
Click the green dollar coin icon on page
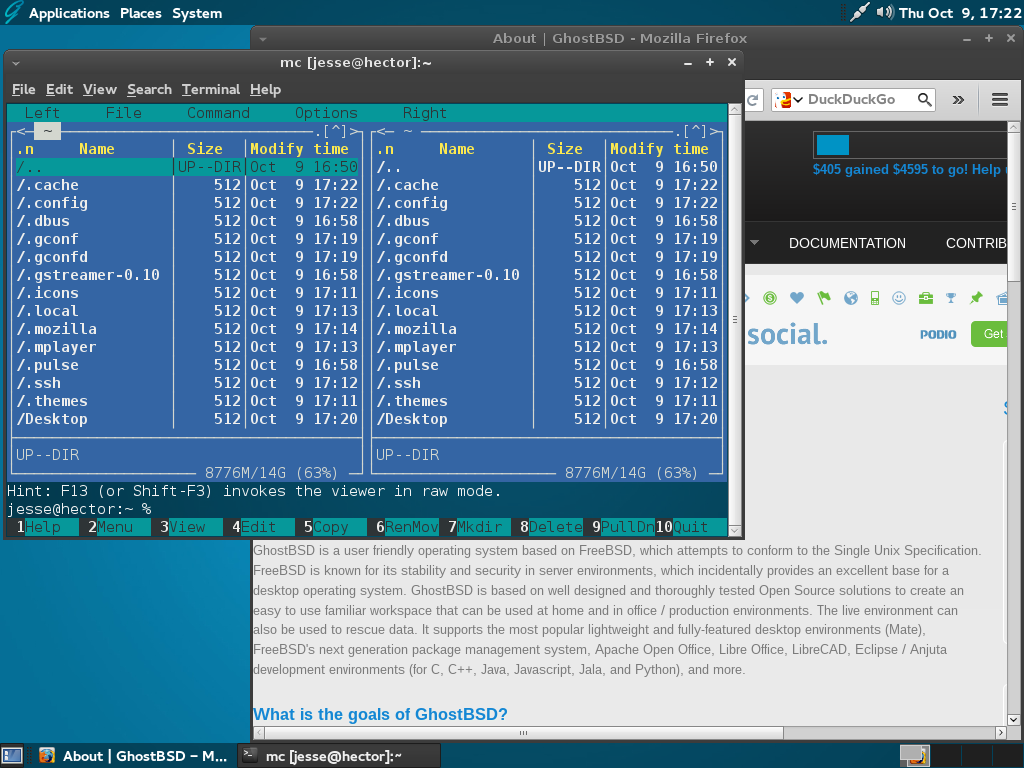pos(770,298)
